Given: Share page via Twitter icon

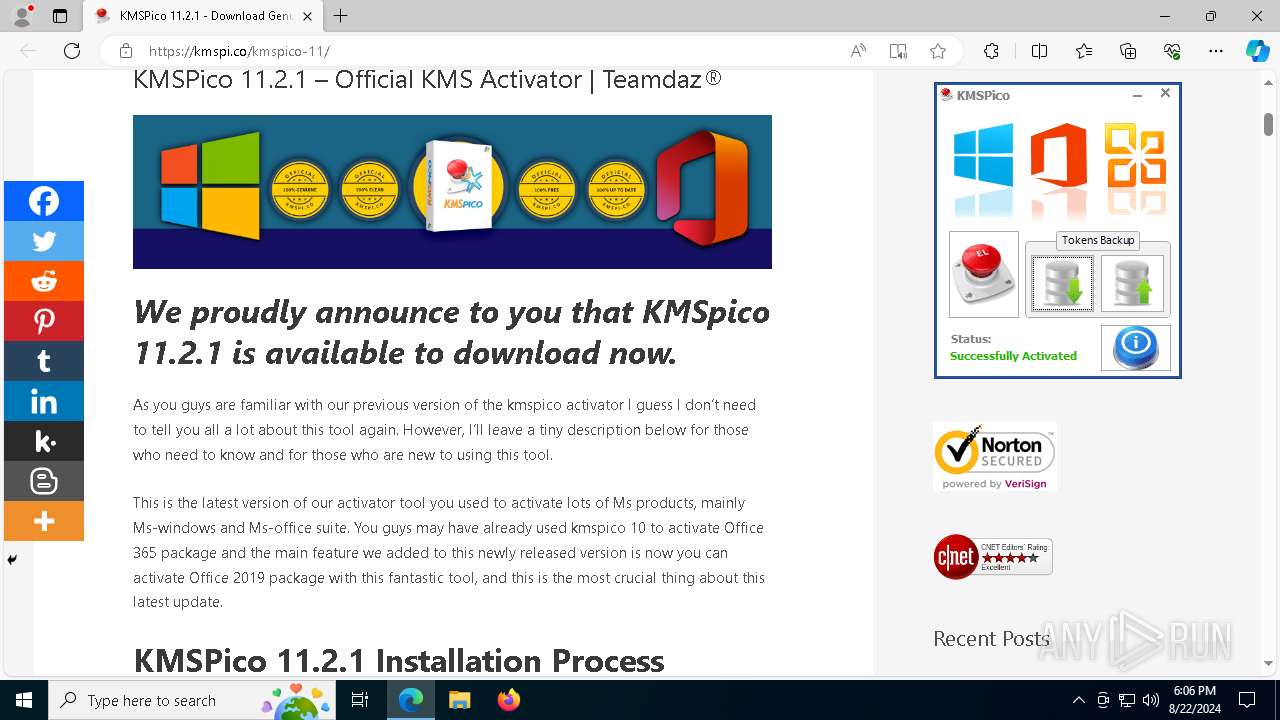Looking at the screenshot, I should pyautogui.click(x=44, y=241).
